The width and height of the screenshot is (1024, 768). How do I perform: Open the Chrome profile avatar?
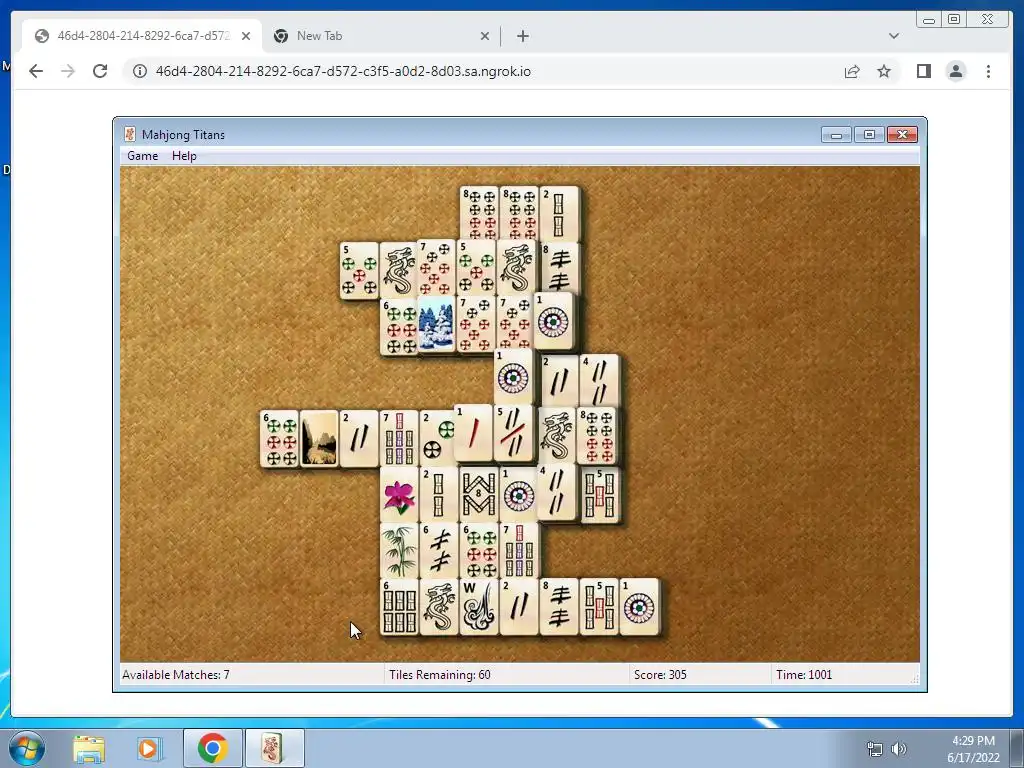(955, 71)
